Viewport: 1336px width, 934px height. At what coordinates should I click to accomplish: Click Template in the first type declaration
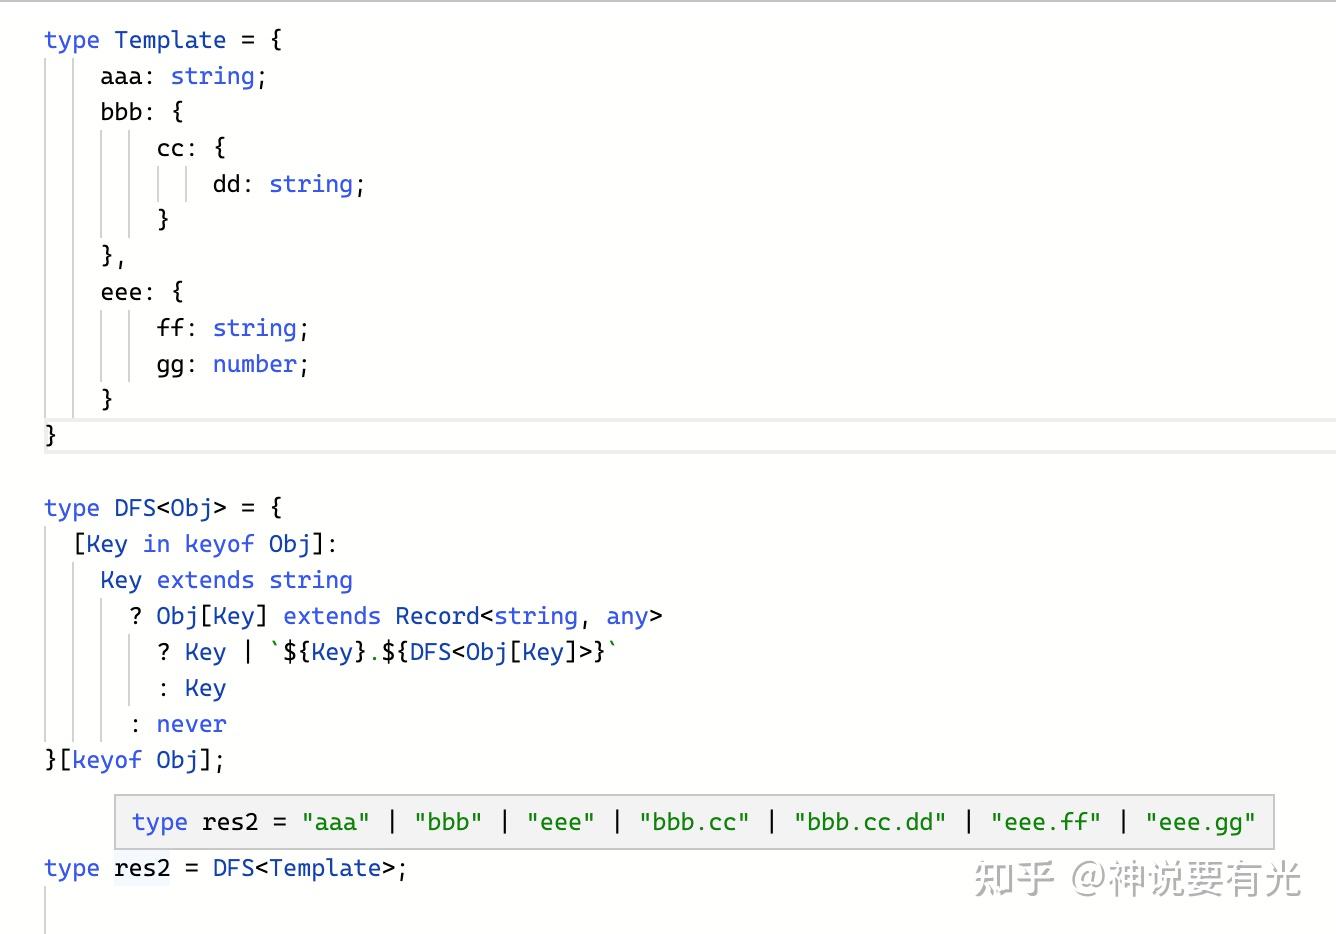pos(170,40)
